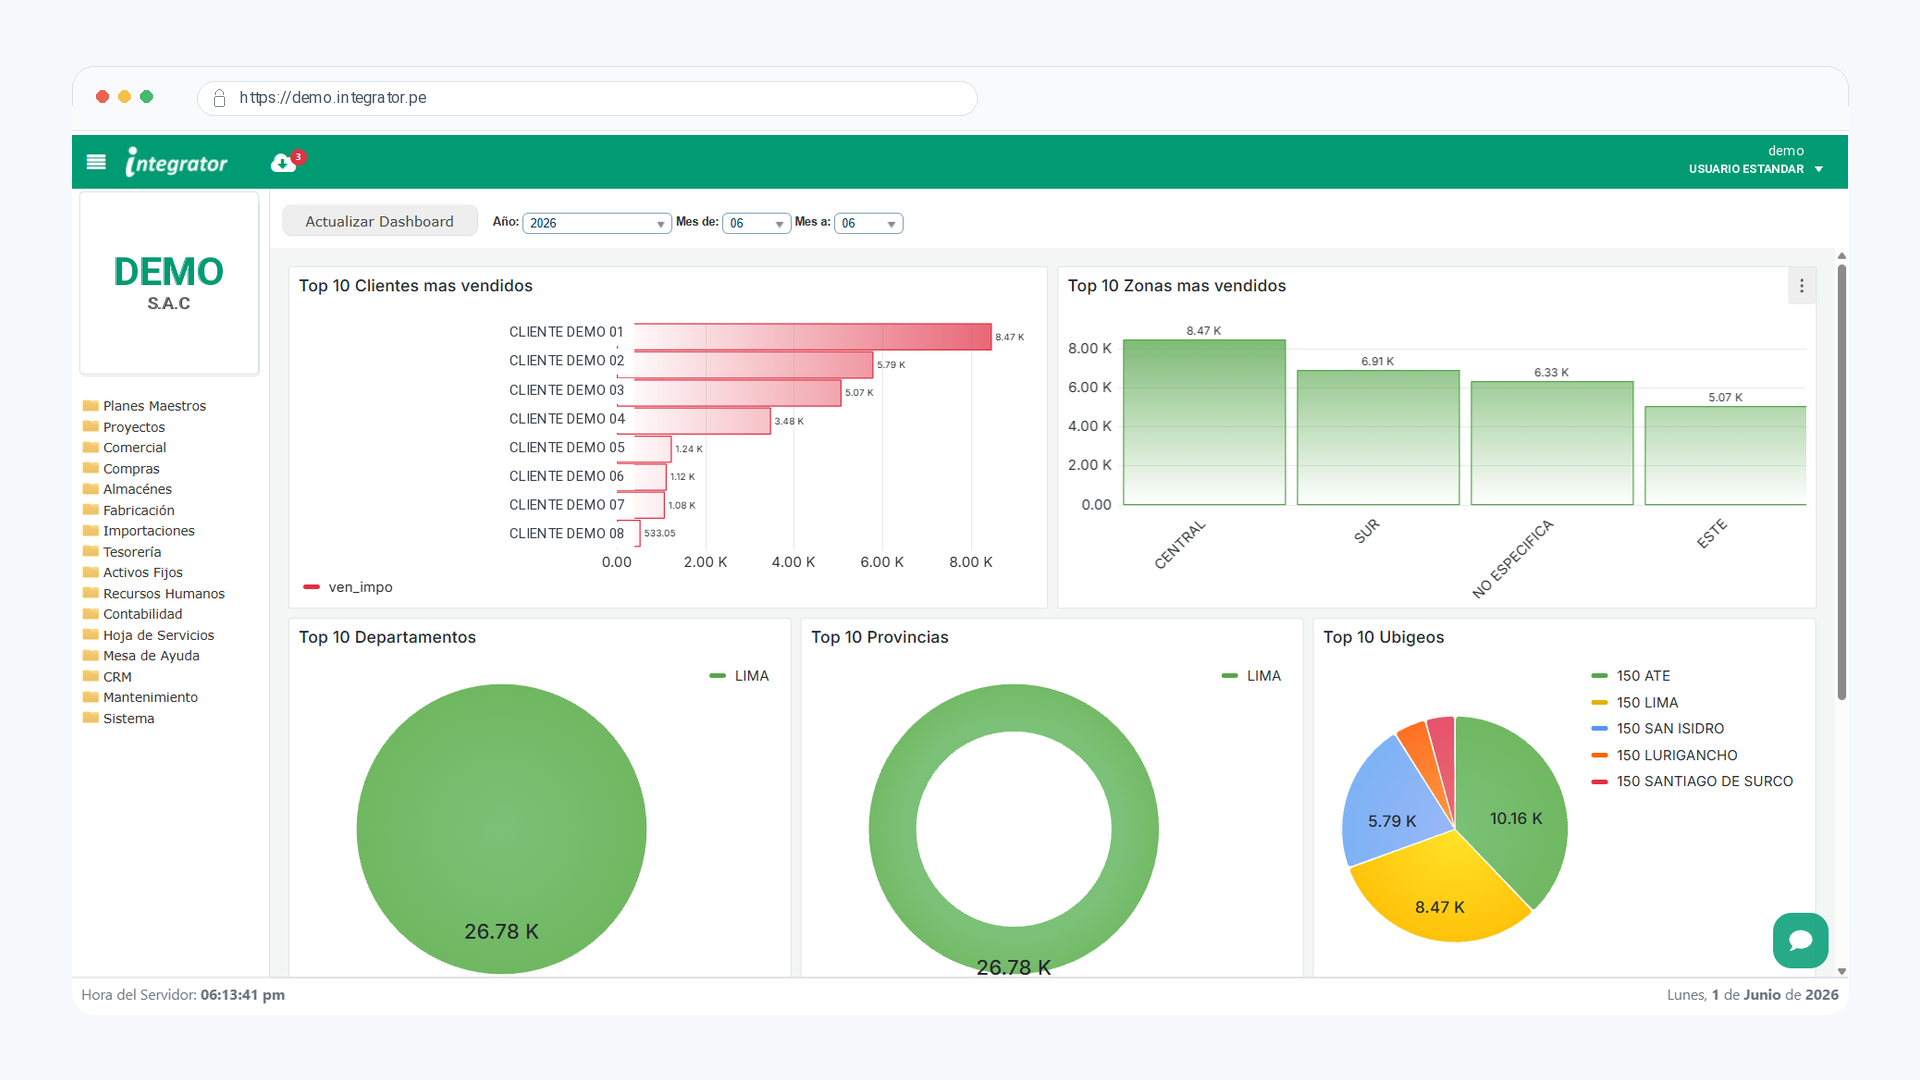Click Proyectos folder icon
The image size is (1920, 1080).
pyautogui.click(x=90, y=427)
